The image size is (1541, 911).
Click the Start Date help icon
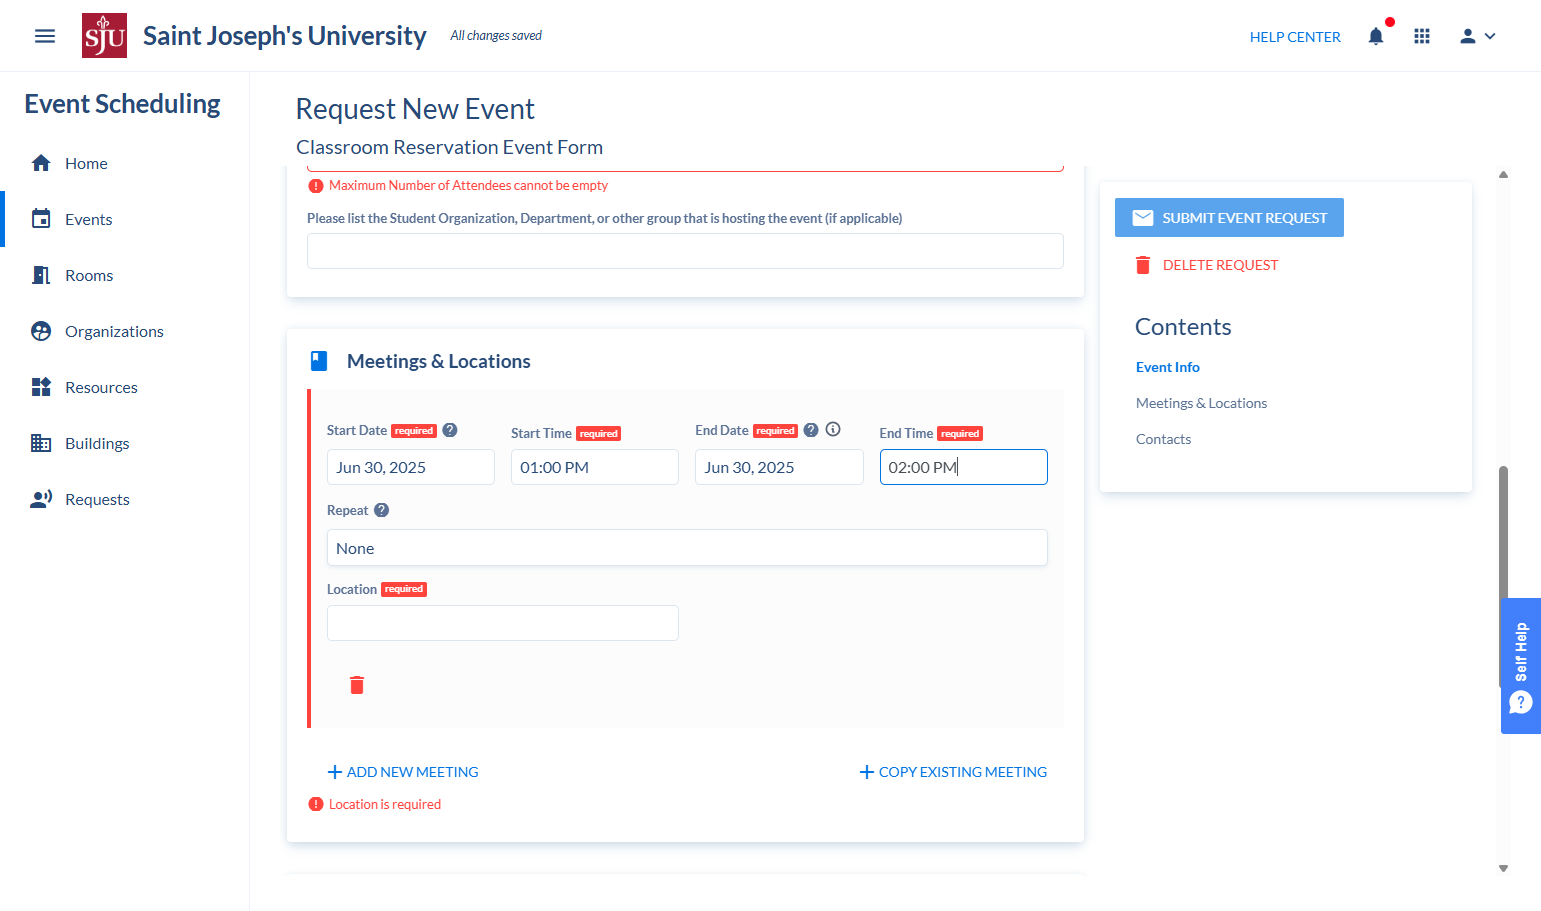450,430
